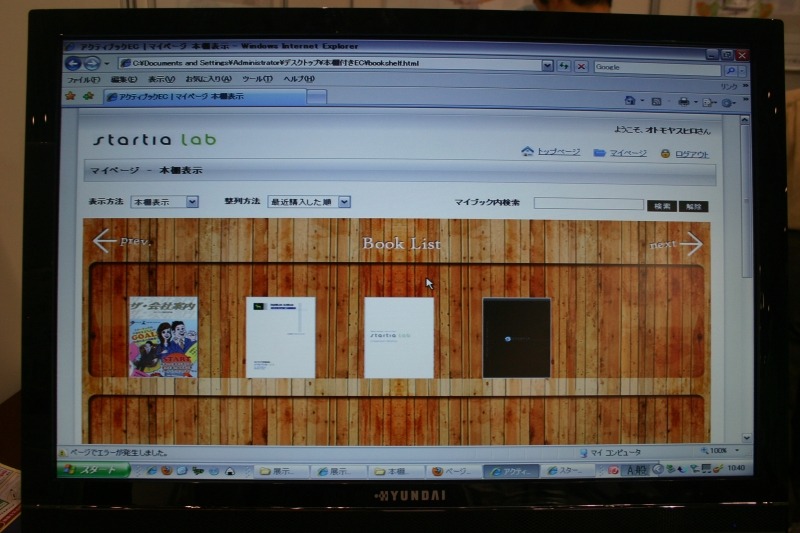Open the search provider dropdown arrow

(743, 71)
